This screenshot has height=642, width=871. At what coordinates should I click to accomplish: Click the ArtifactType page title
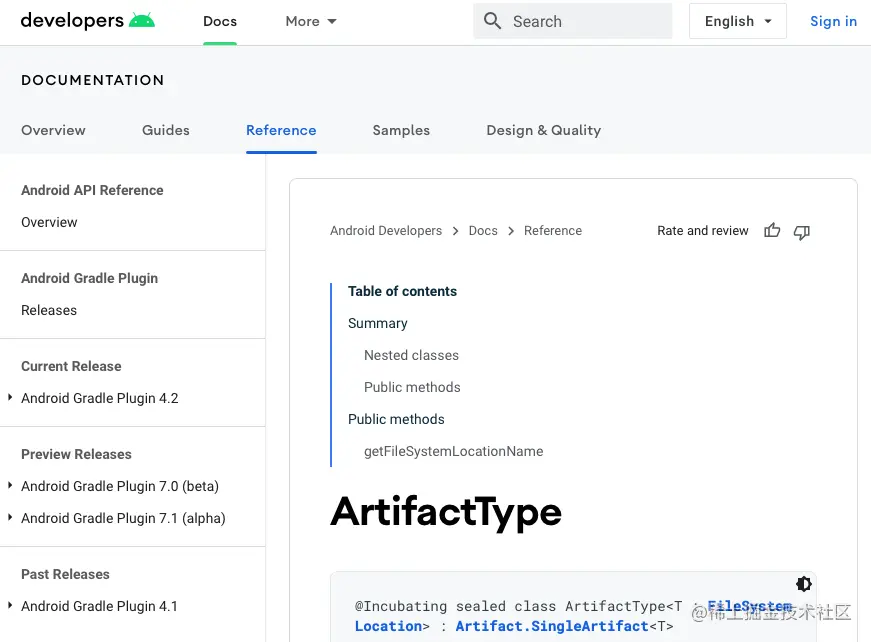tap(446, 512)
